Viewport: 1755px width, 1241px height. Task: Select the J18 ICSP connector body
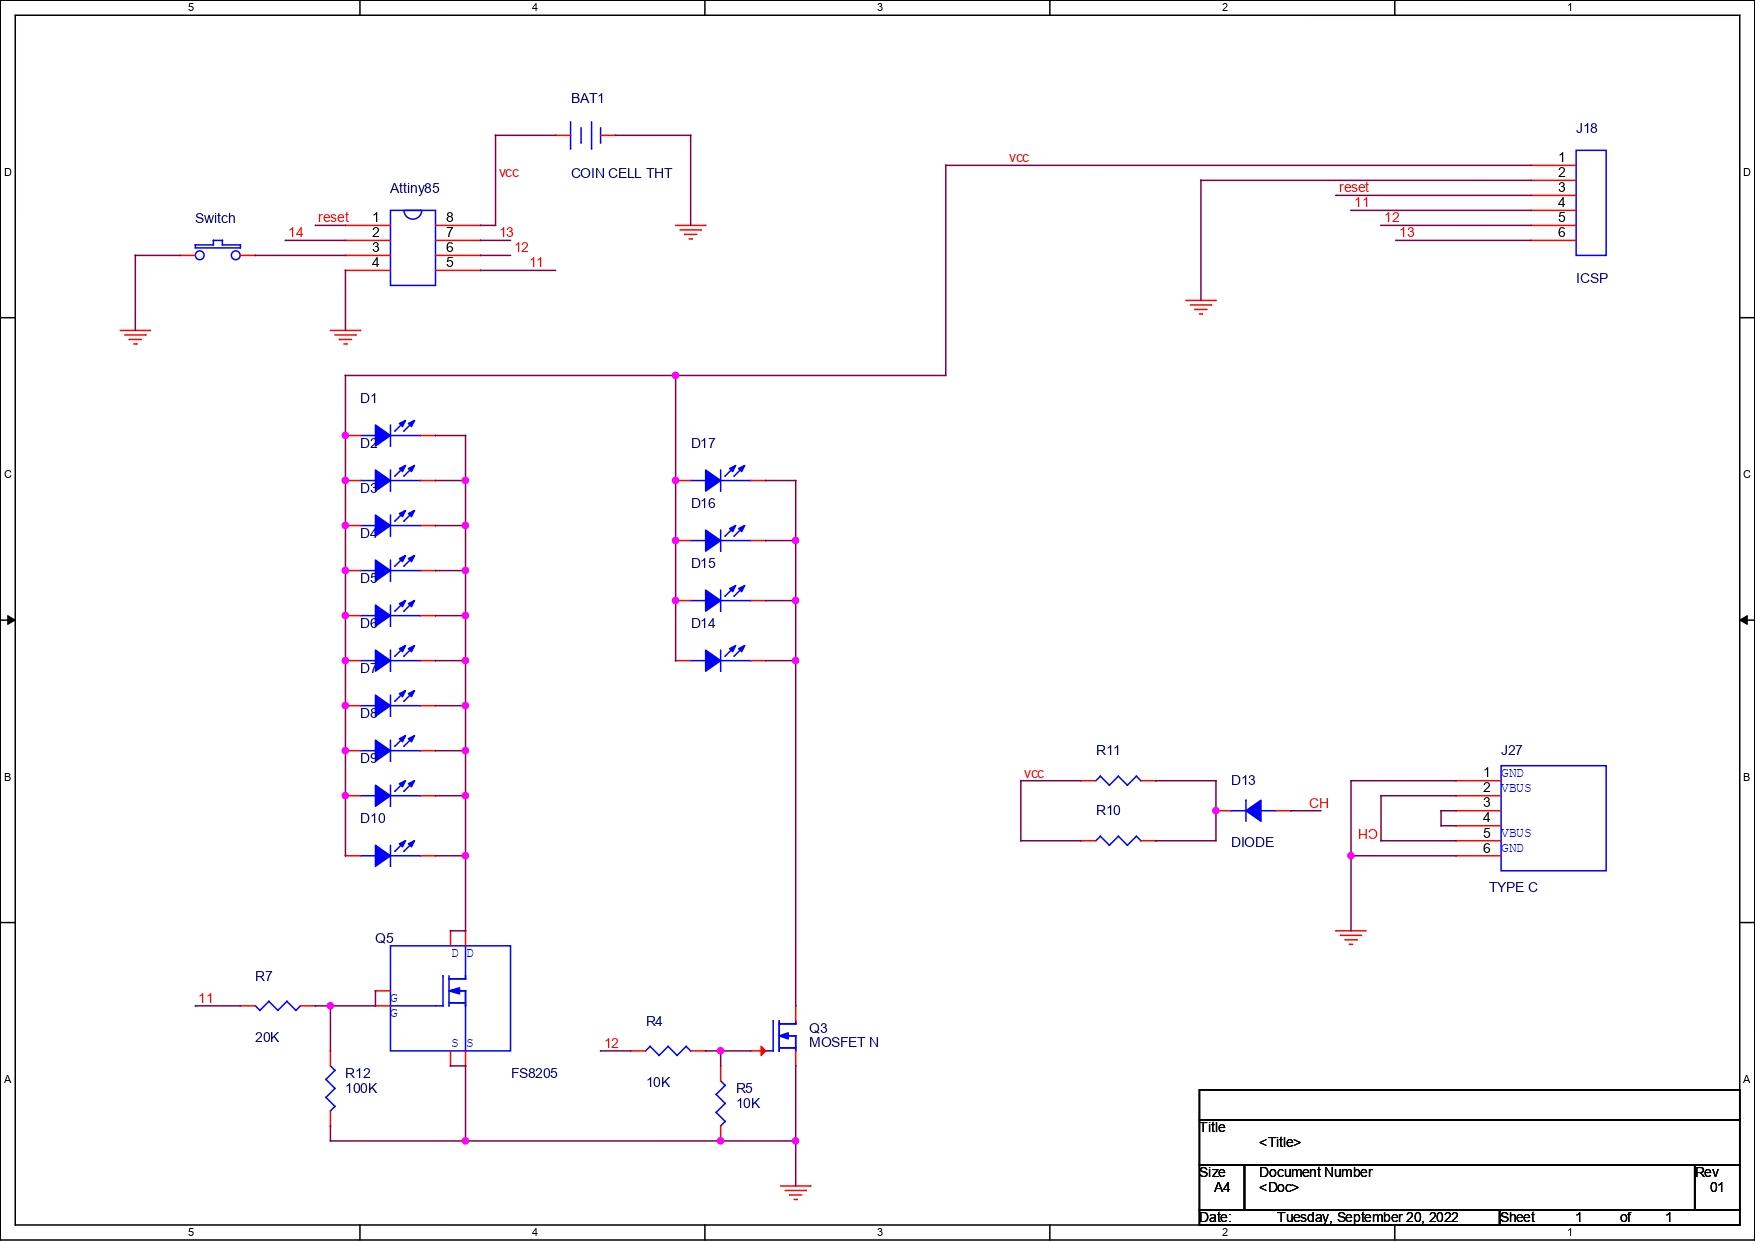pos(1590,203)
